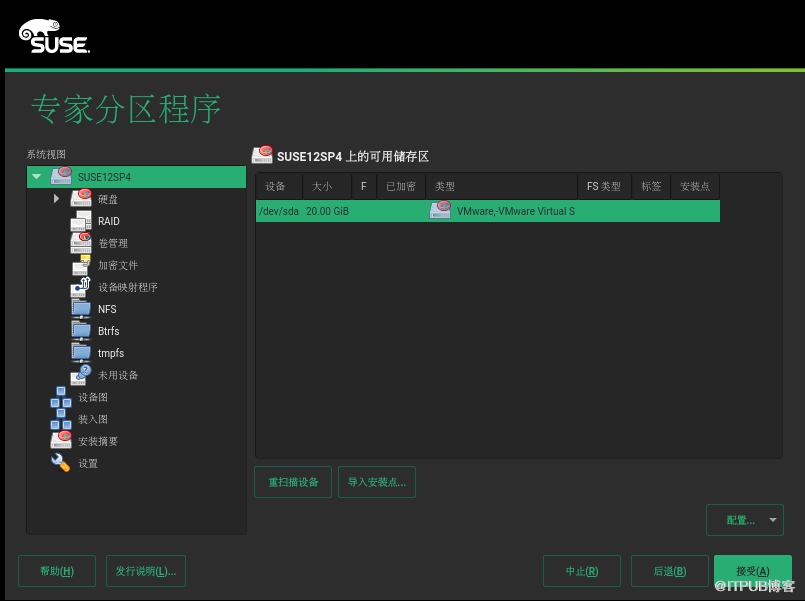Screen dimensions: 805x601
Task: Click the disk icon beside storage heading
Action: pyautogui.click(x=262, y=155)
